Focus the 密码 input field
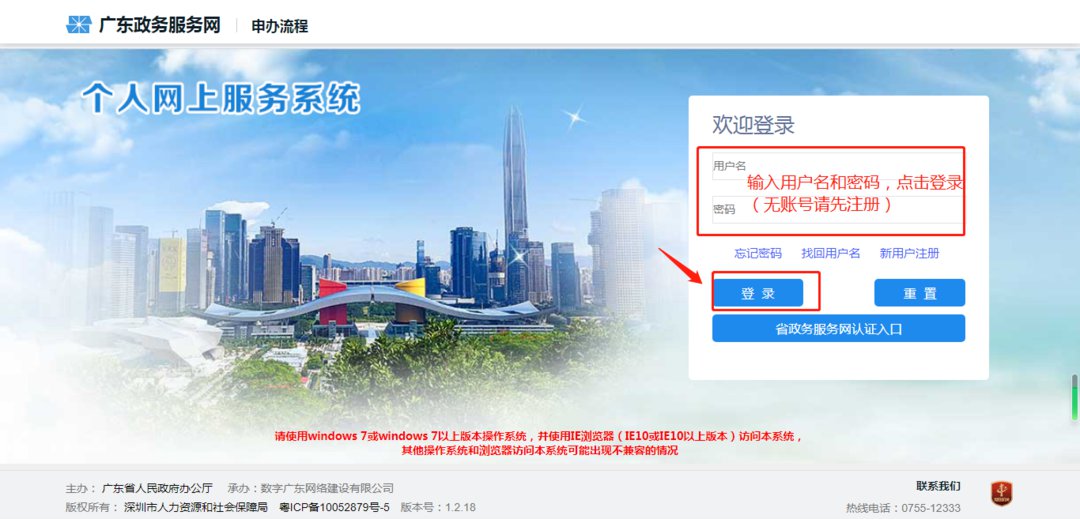This screenshot has height=519, width=1080. point(837,209)
